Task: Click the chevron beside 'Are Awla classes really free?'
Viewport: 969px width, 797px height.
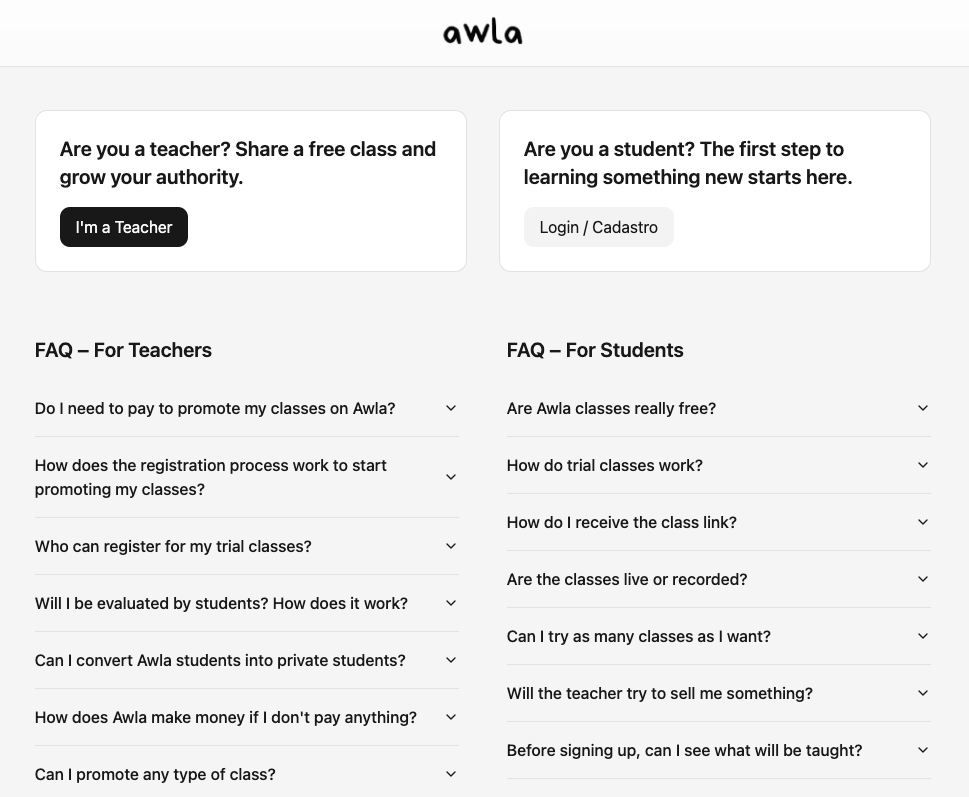Action: [922, 408]
